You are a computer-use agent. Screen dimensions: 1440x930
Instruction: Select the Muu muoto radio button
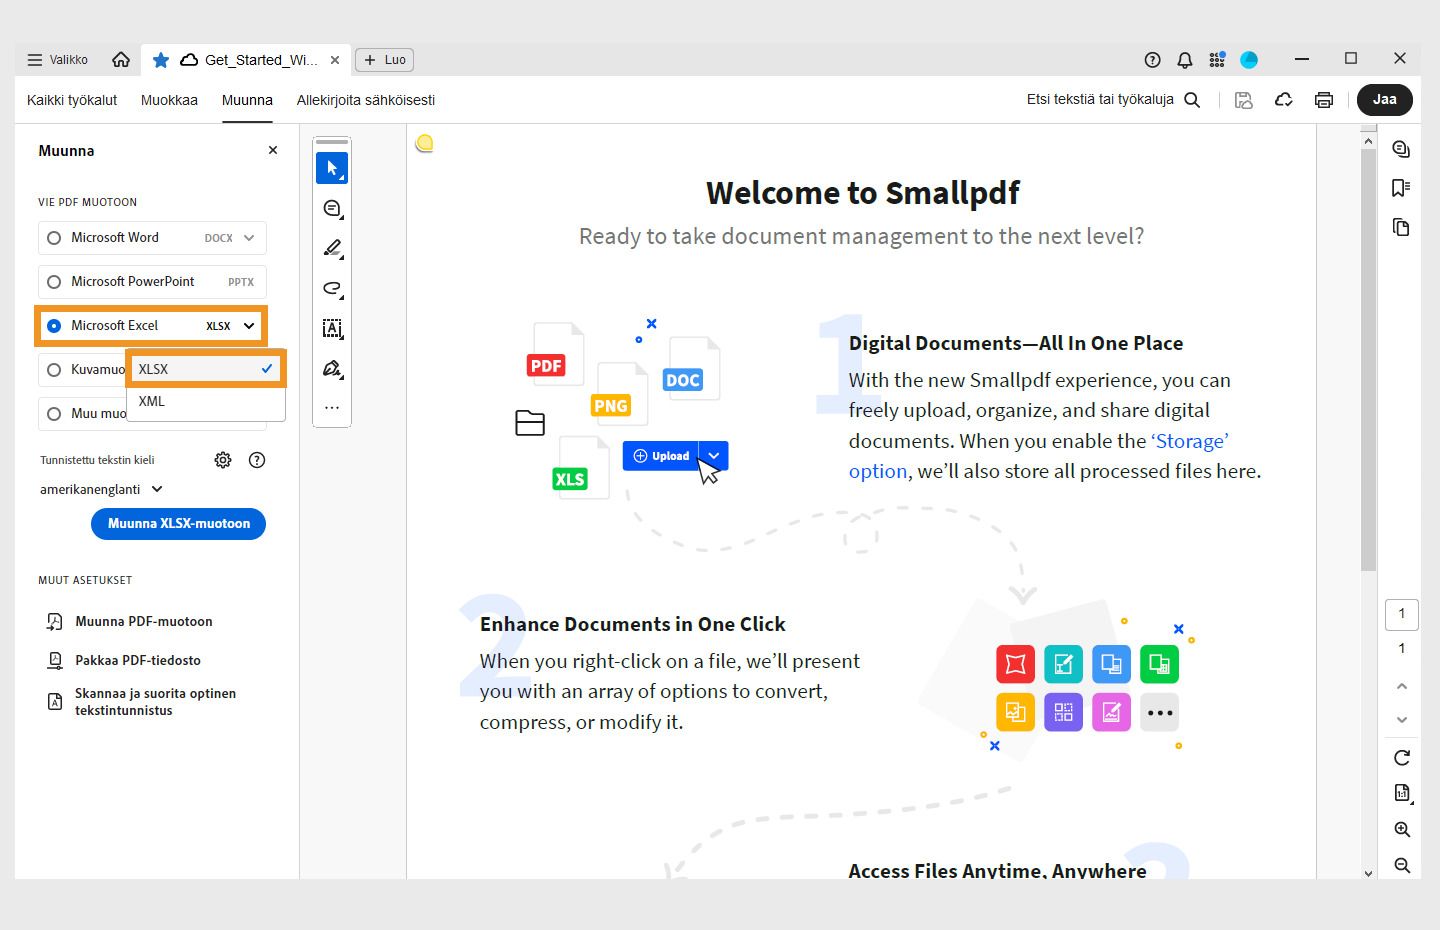tap(54, 414)
